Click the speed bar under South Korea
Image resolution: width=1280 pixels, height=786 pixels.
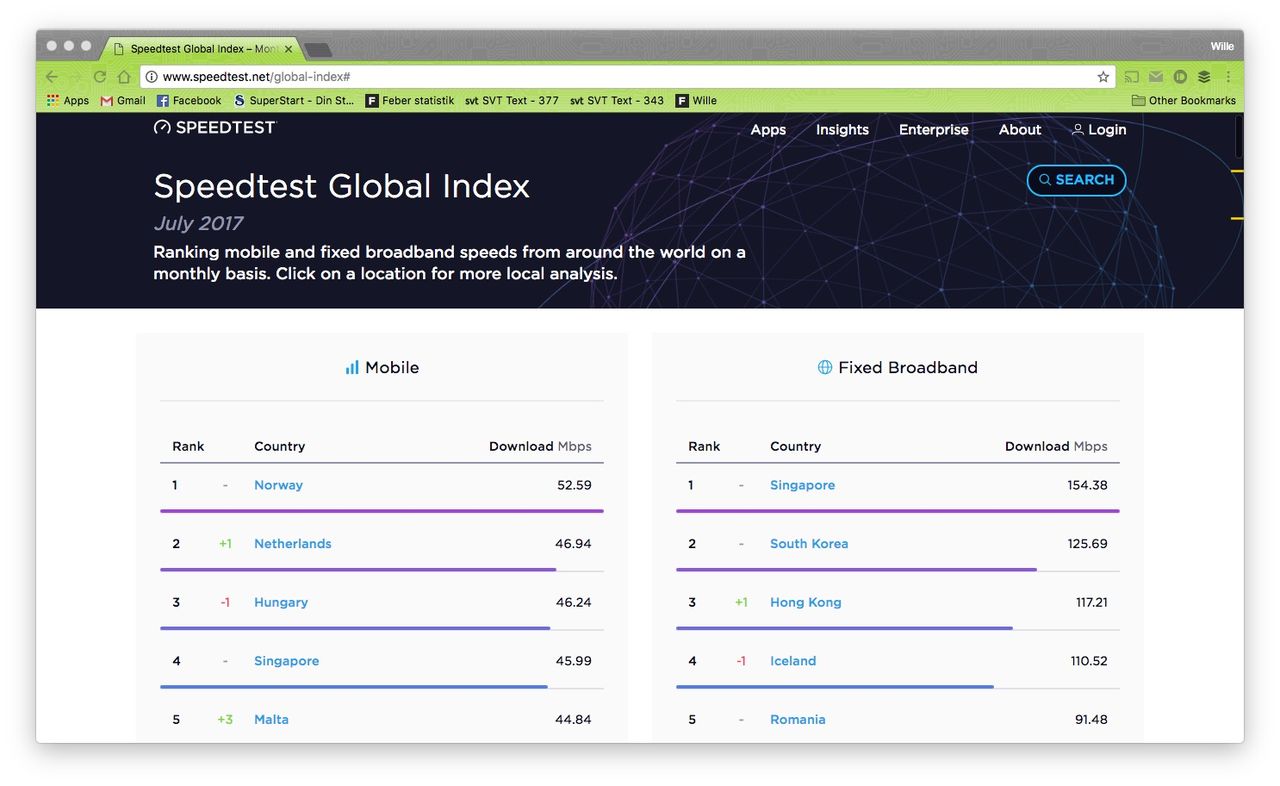click(856, 570)
